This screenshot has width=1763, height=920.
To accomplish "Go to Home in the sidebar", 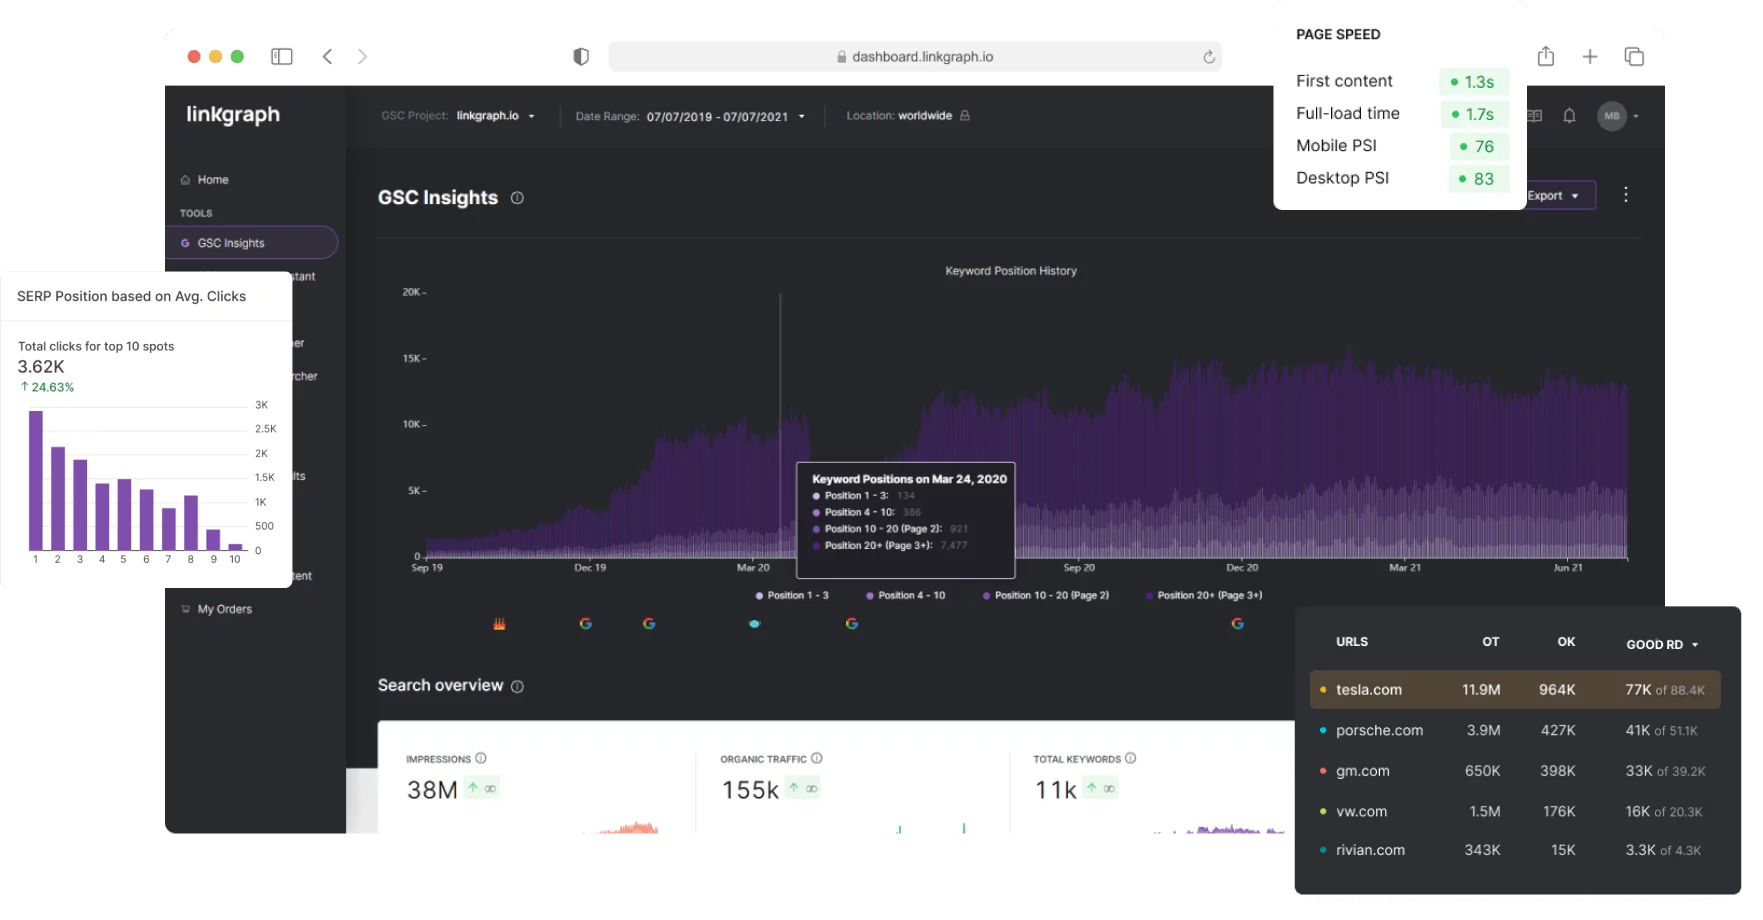I will [x=212, y=180].
